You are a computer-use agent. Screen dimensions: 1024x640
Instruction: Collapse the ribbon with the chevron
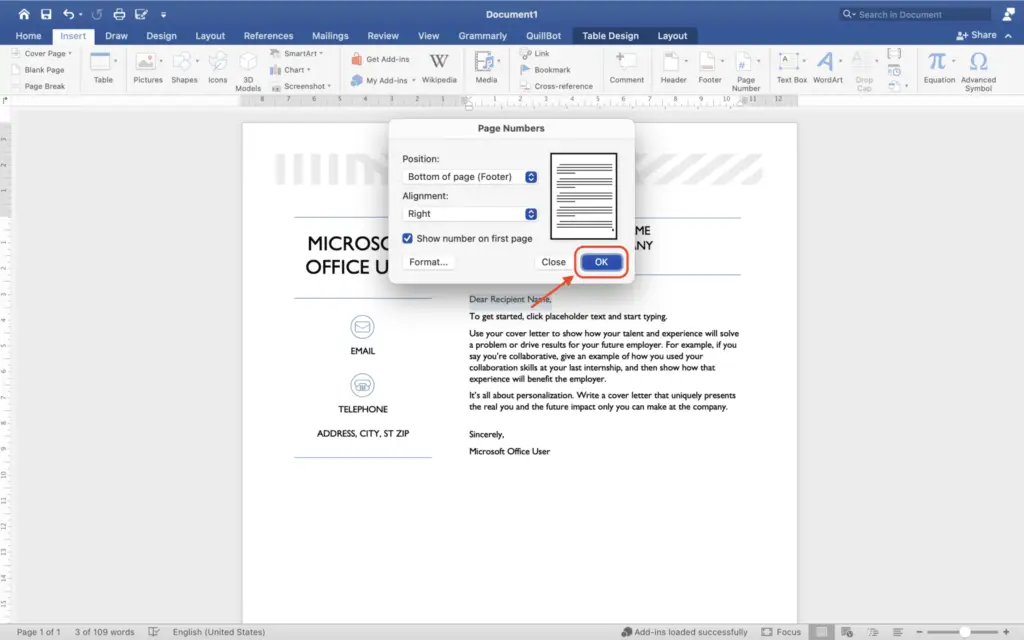pyautogui.click(x=1008, y=36)
